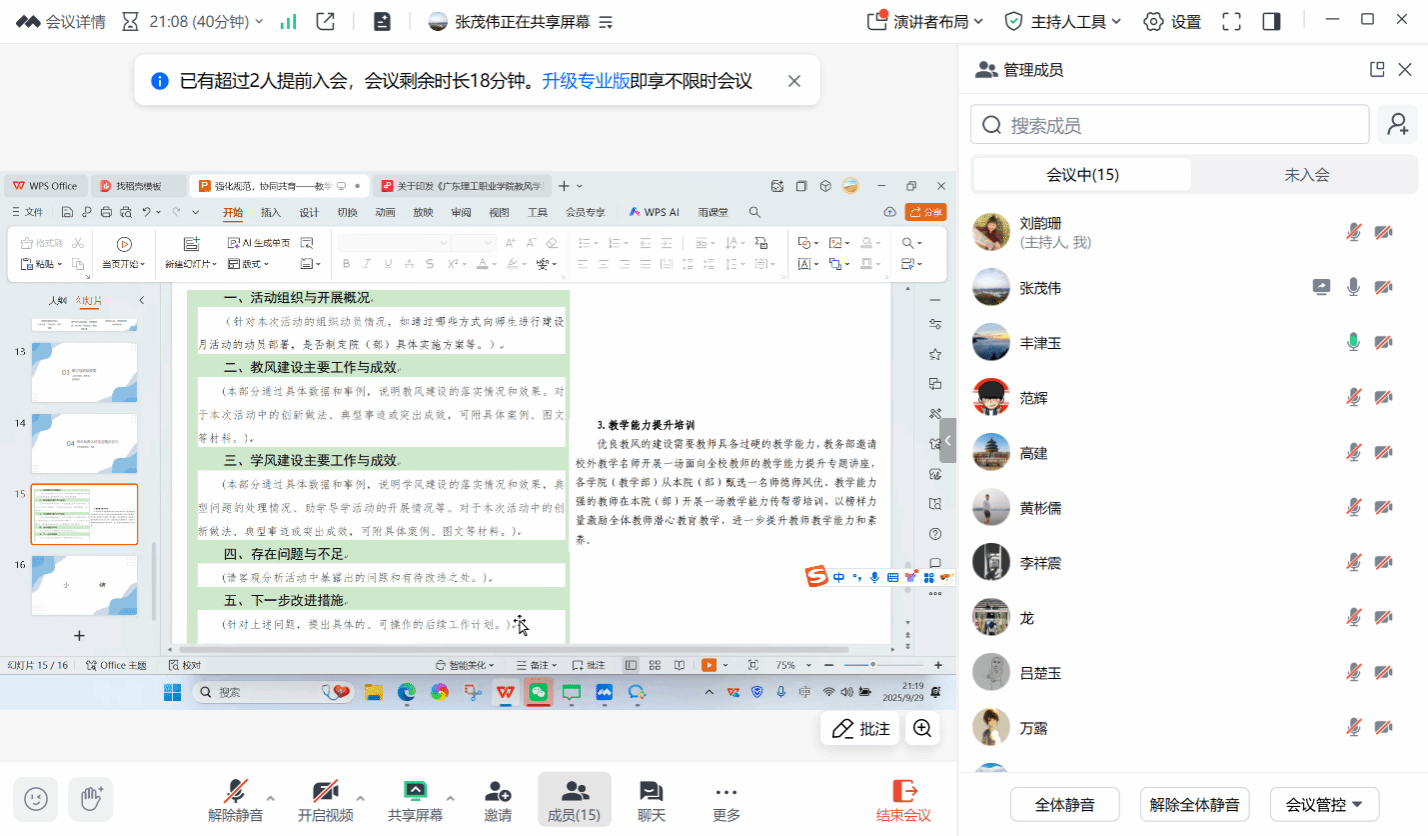Raise hand using the hand icon
This screenshot has height=836, width=1428.
pyautogui.click(x=91, y=798)
